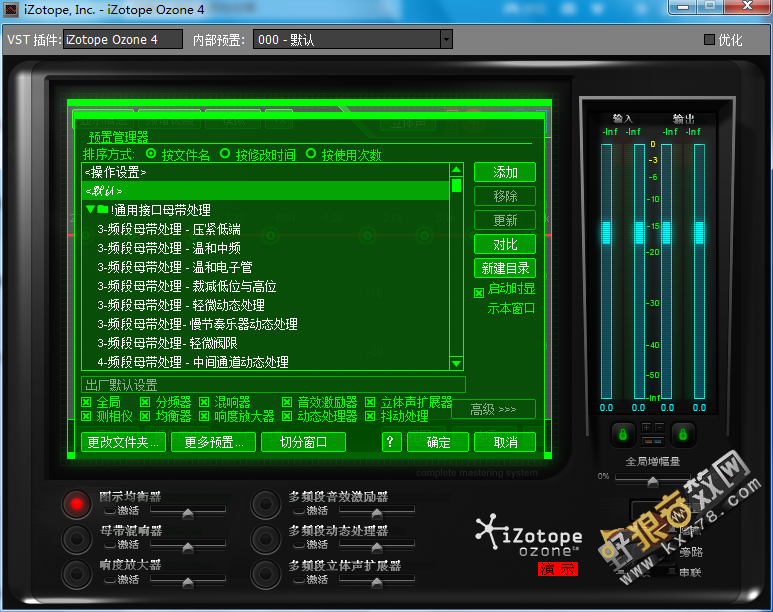
Task: Click the 更改文件夹 button
Action: pyautogui.click(x=123, y=442)
